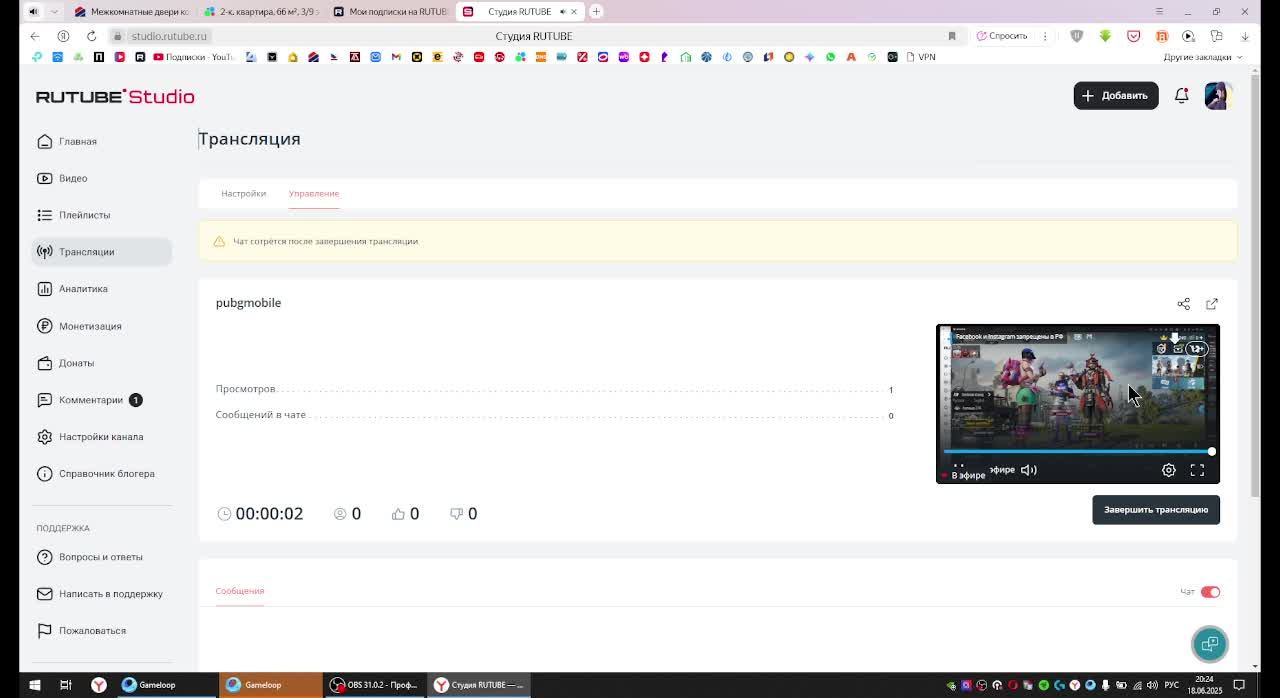Expand Другие закладки bookmarks folder
The image size is (1280, 698).
click(x=1202, y=57)
